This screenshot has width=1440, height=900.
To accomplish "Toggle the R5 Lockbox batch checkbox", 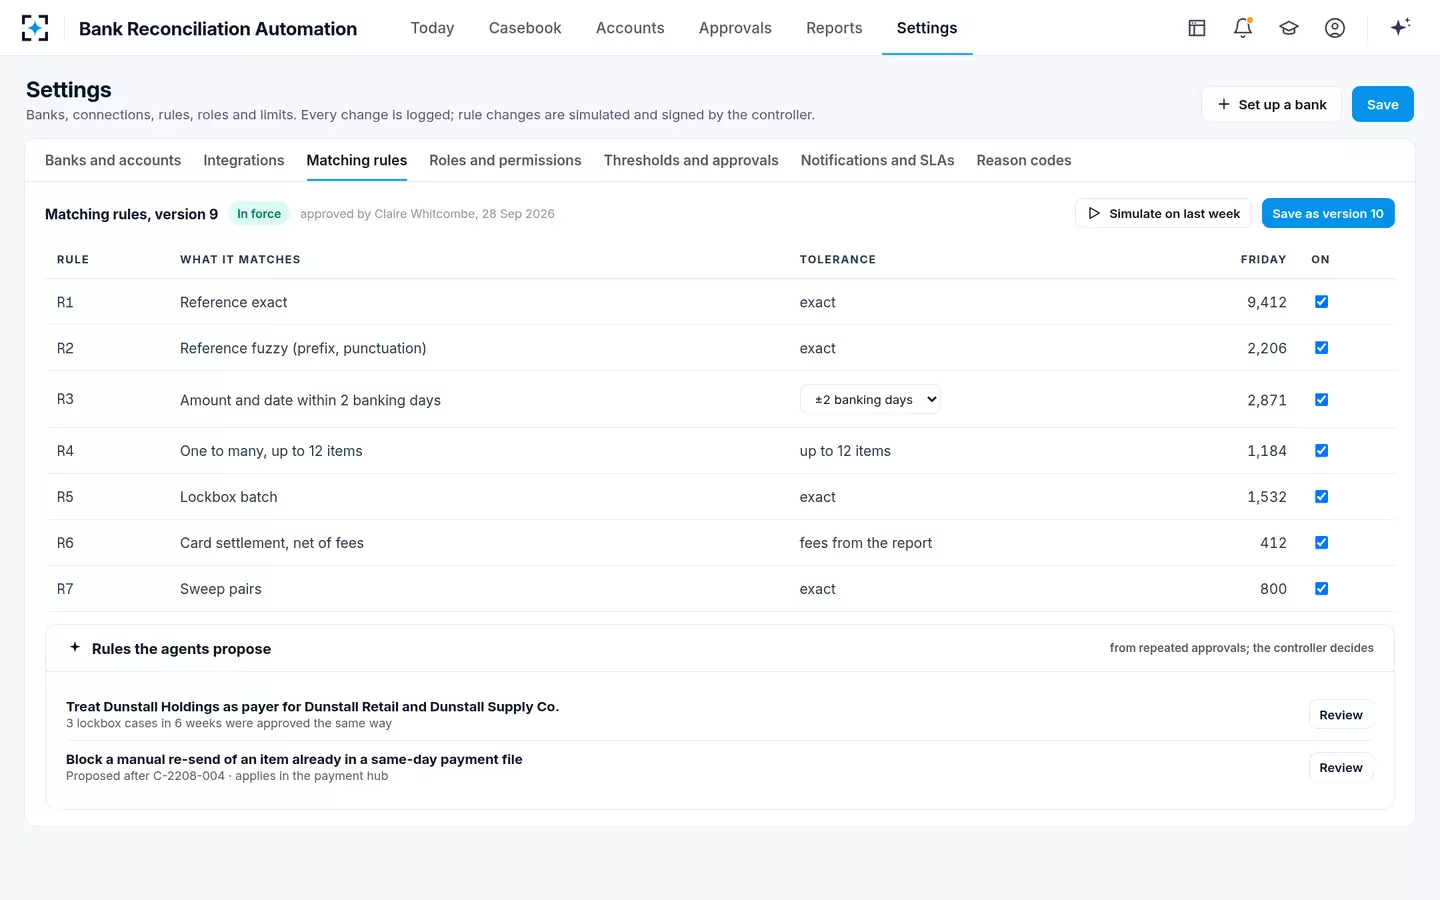I will pyautogui.click(x=1321, y=497).
